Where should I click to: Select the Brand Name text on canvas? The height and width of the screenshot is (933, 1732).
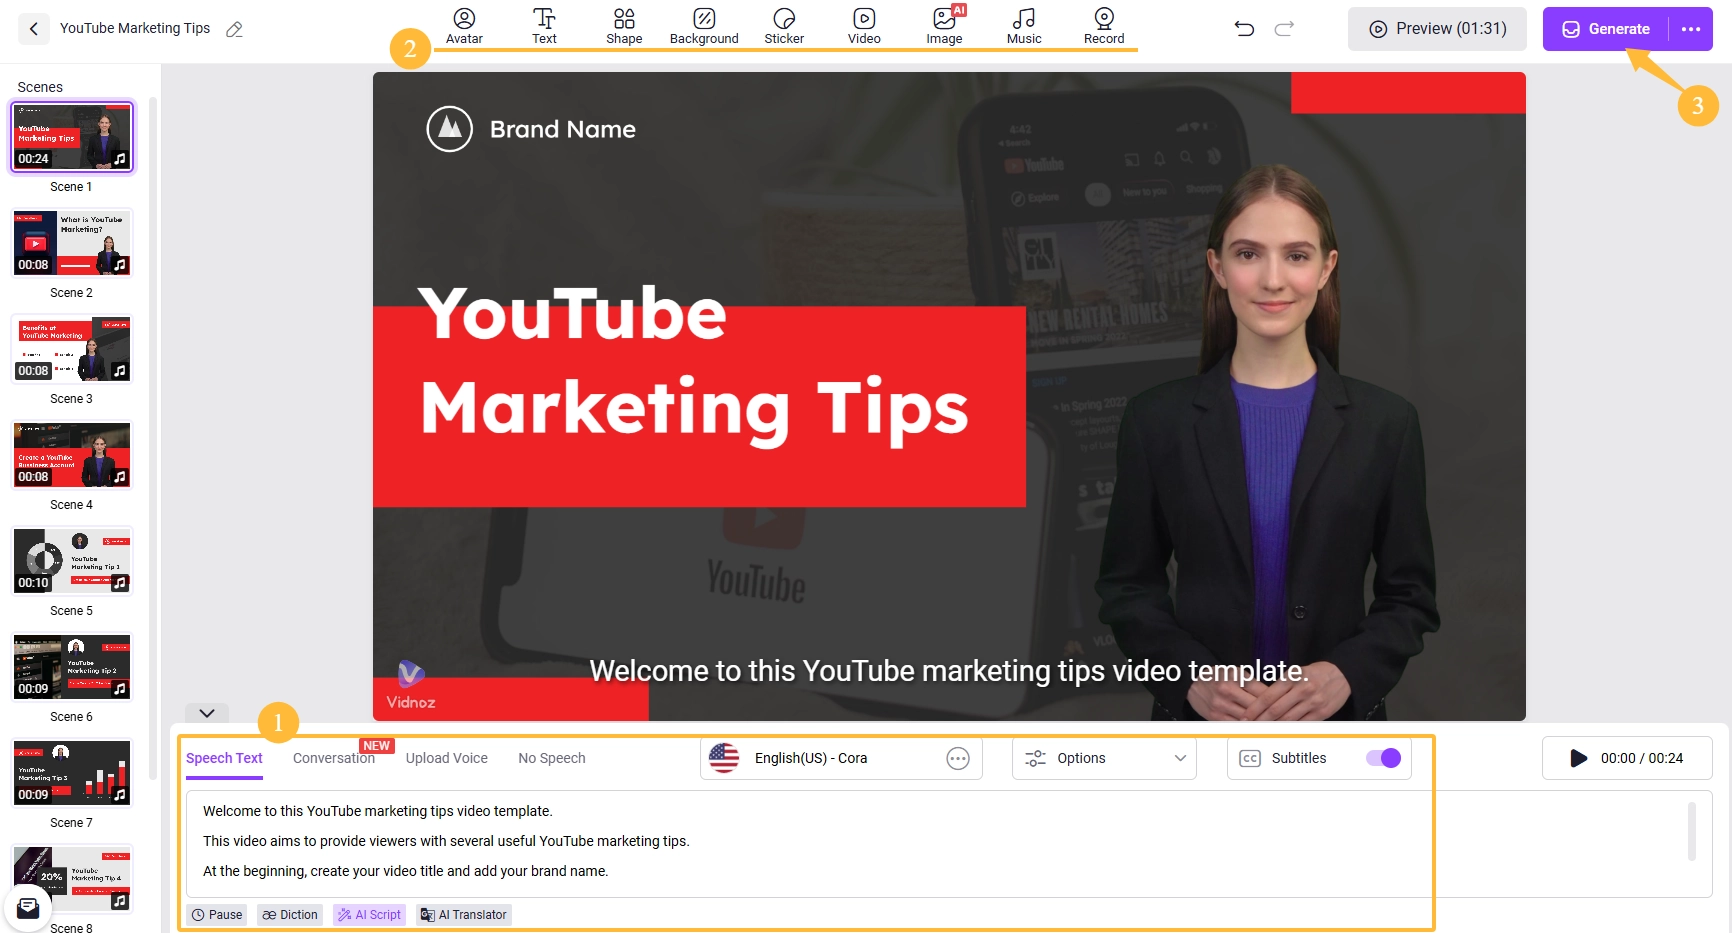tap(562, 129)
